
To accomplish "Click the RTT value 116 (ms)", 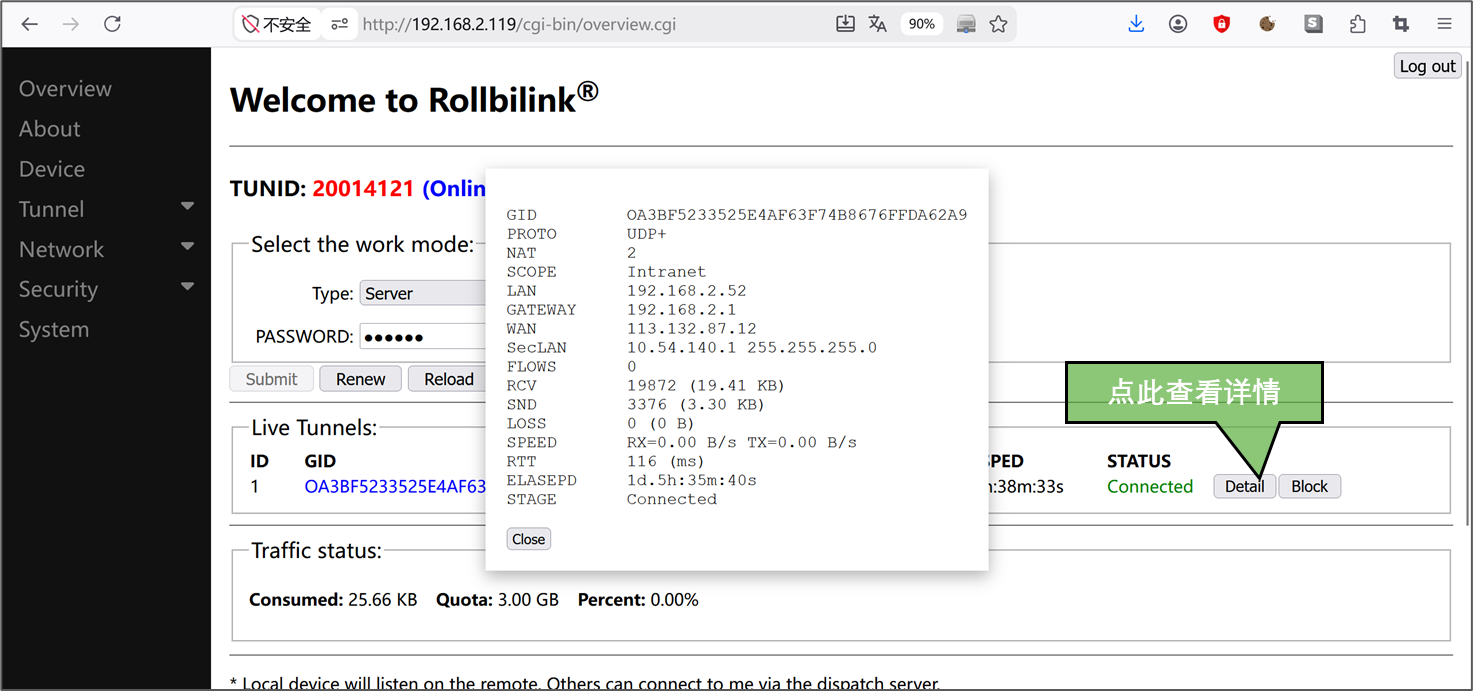I will 666,461.
